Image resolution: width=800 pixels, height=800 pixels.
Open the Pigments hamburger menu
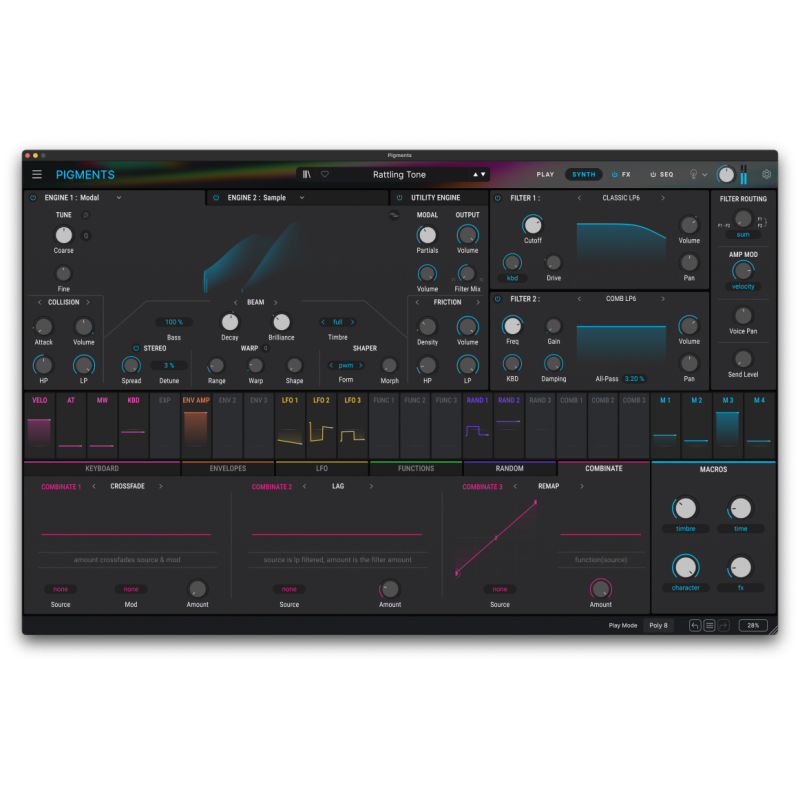coord(37,174)
